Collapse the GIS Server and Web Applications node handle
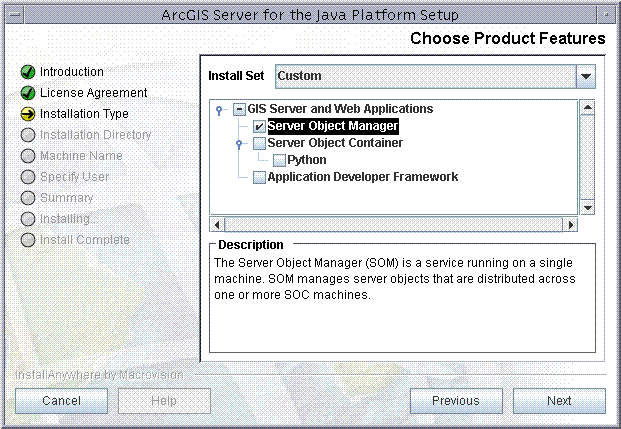 (219, 110)
